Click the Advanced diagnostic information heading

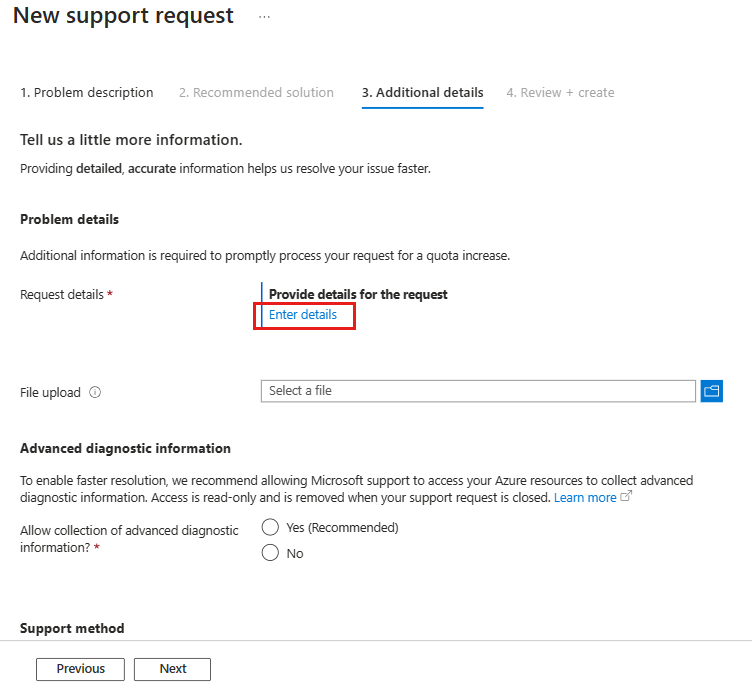pyautogui.click(x=125, y=448)
